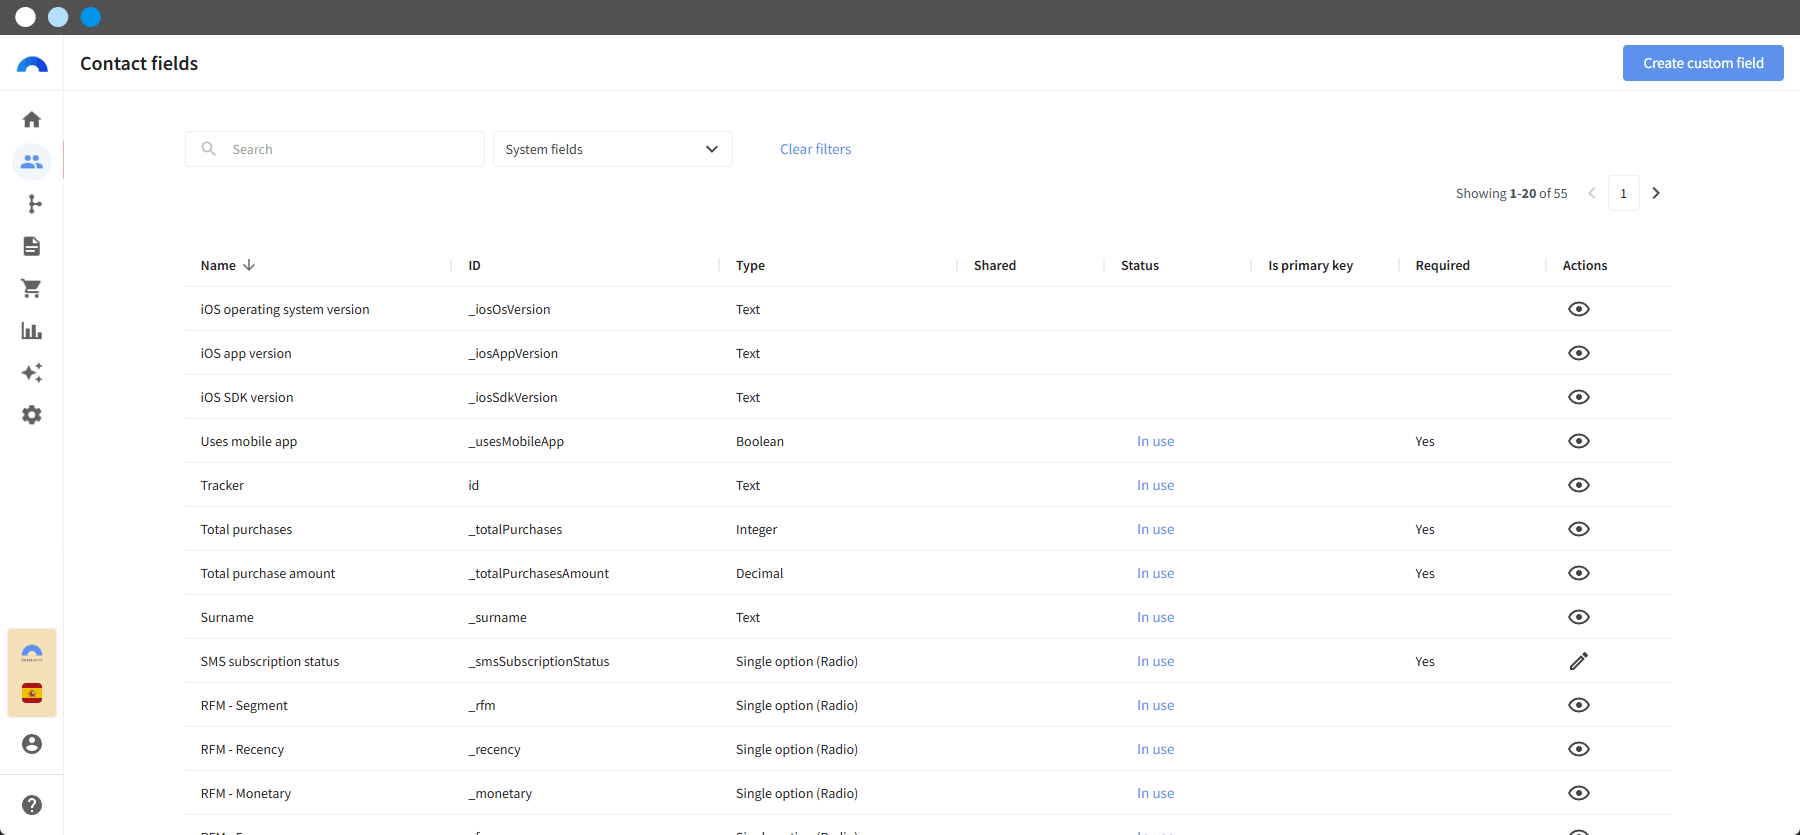1800x835 pixels.
Task: Click In use link for Total purchases
Action: pyautogui.click(x=1155, y=529)
